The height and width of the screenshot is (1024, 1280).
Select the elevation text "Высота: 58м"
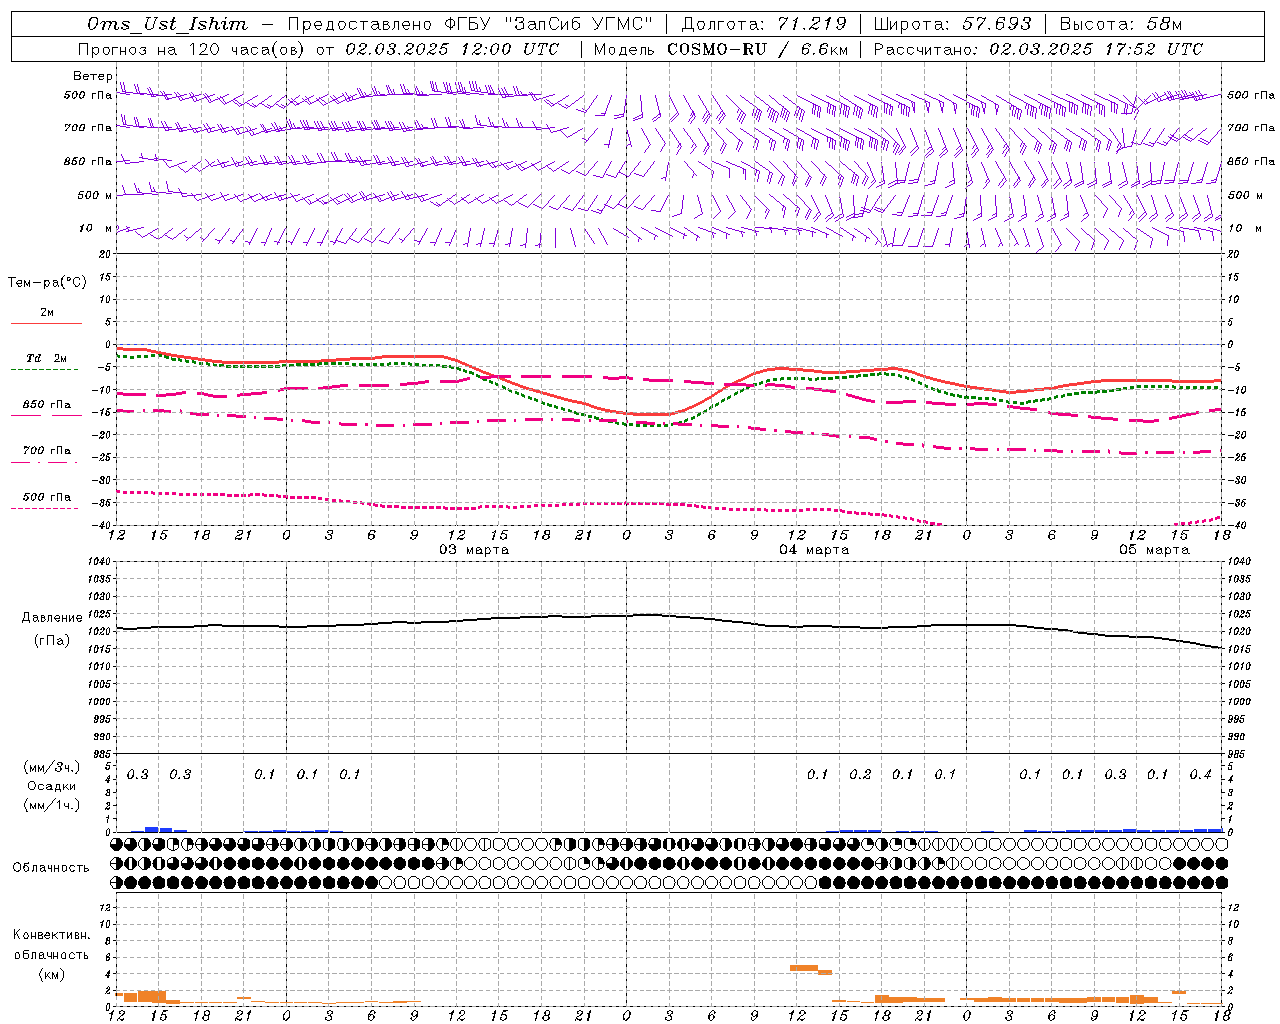1120,24
